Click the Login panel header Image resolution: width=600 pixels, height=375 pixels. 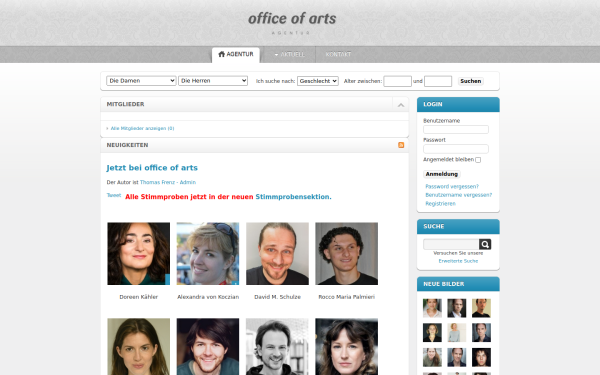click(x=458, y=104)
